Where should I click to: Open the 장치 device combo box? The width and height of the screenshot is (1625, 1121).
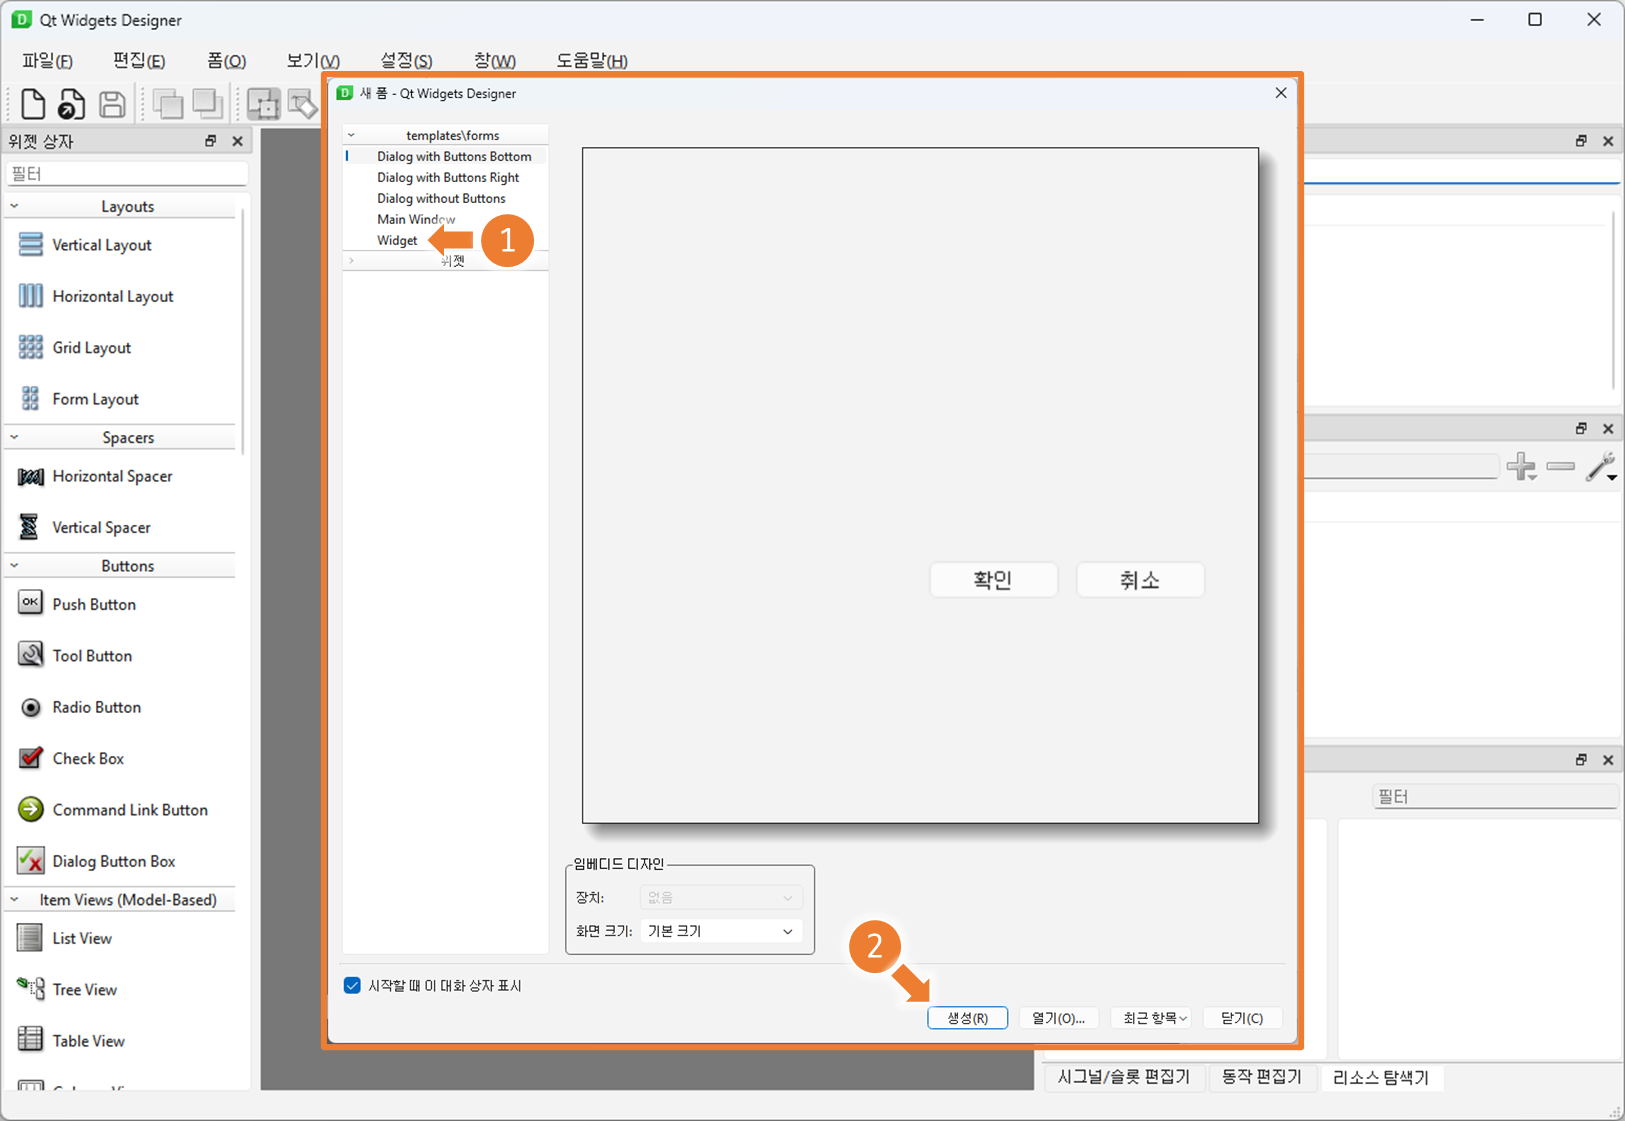point(721,898)
